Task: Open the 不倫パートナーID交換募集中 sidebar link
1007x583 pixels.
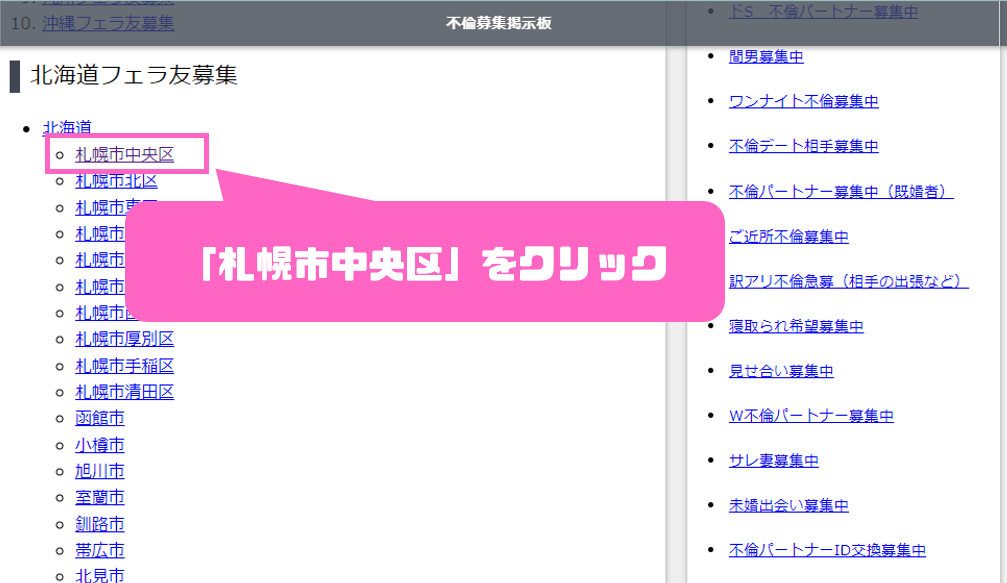Action: click(827, 551)
